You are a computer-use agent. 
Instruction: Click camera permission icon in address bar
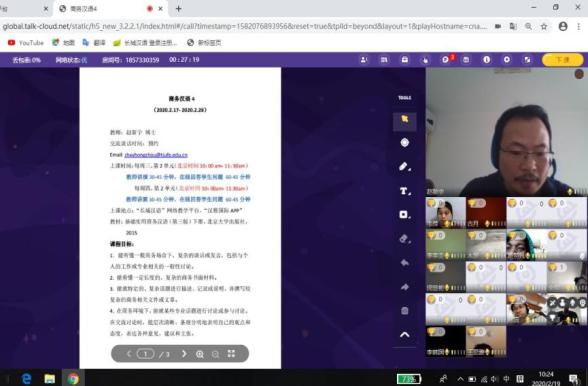[x=498, y=26]
